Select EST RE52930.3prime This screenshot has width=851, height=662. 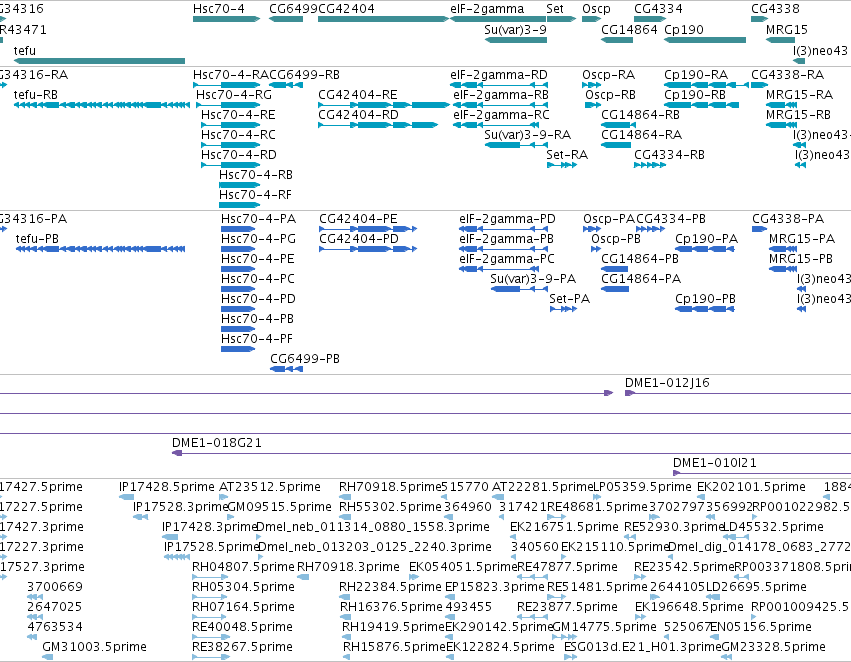pyautogui.click(x=628, y=537)
